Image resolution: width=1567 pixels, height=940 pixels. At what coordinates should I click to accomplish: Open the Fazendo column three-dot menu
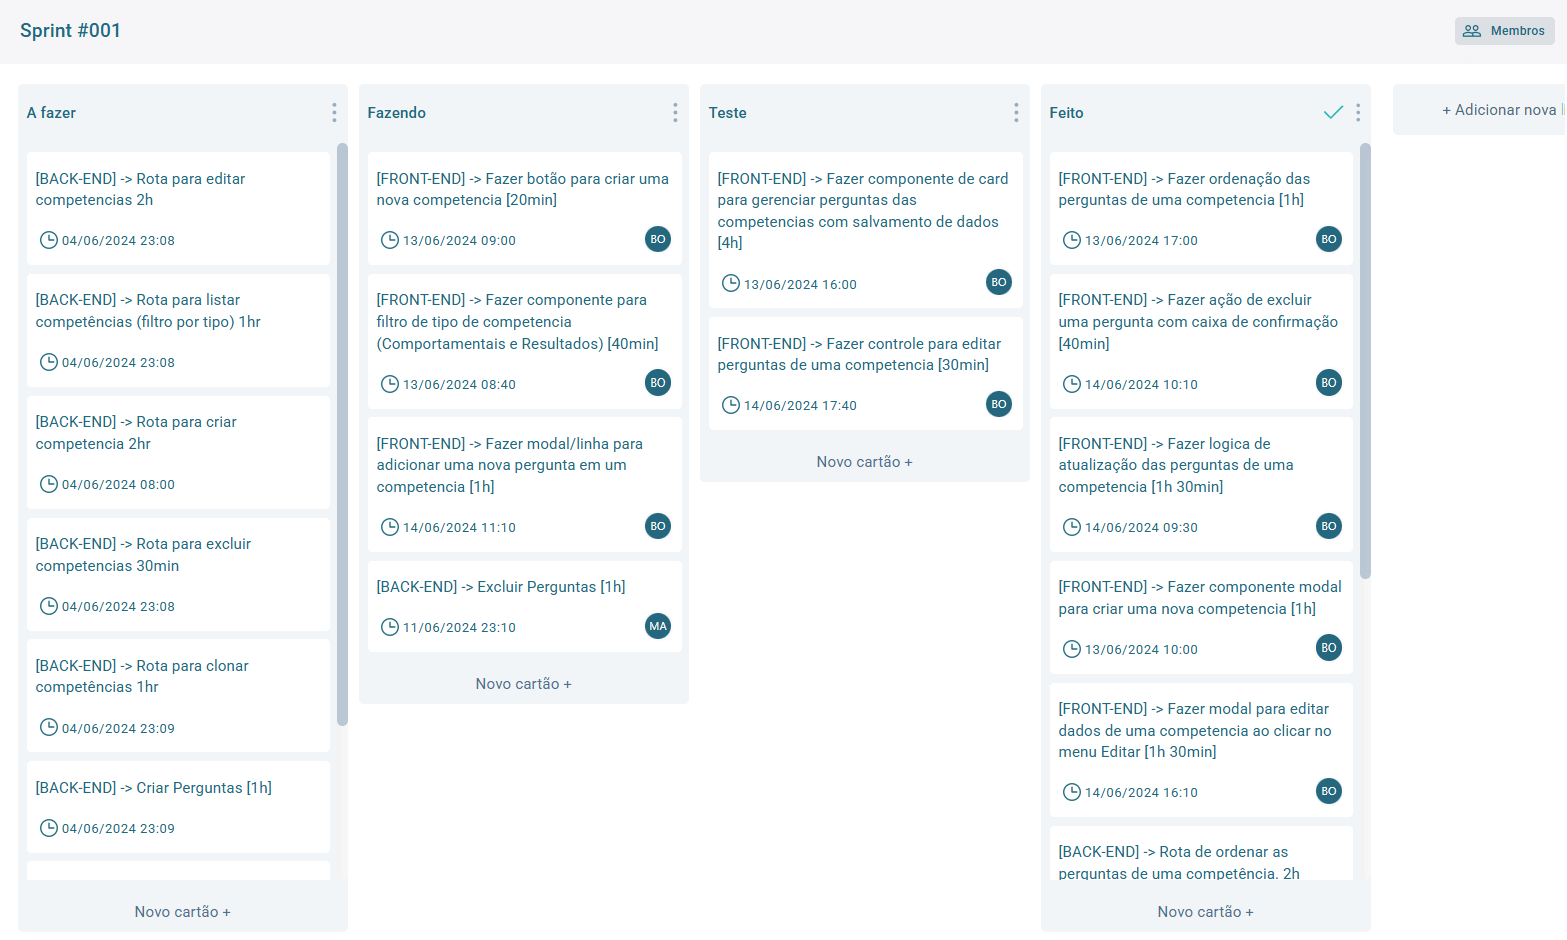click(x=675, y=113)
